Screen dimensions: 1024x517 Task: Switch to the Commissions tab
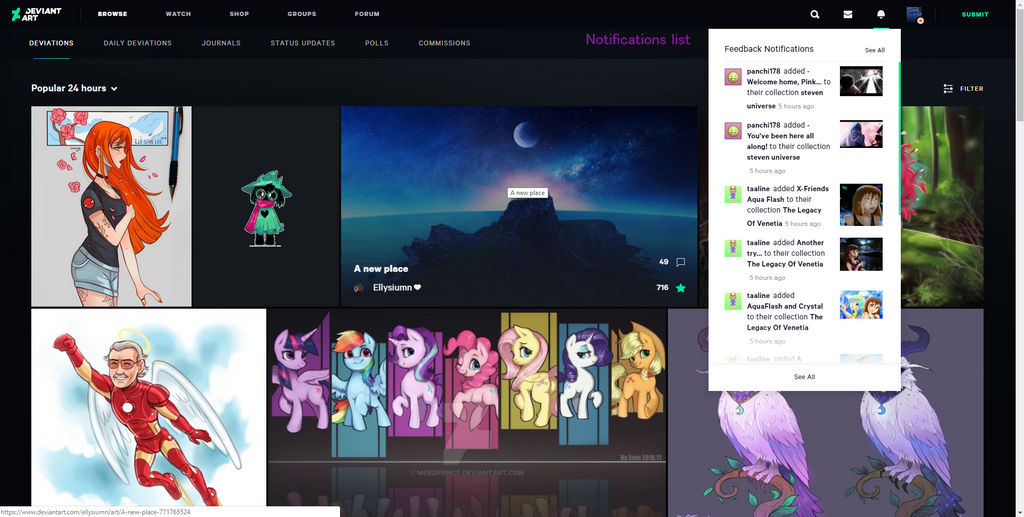pos(444,43)
